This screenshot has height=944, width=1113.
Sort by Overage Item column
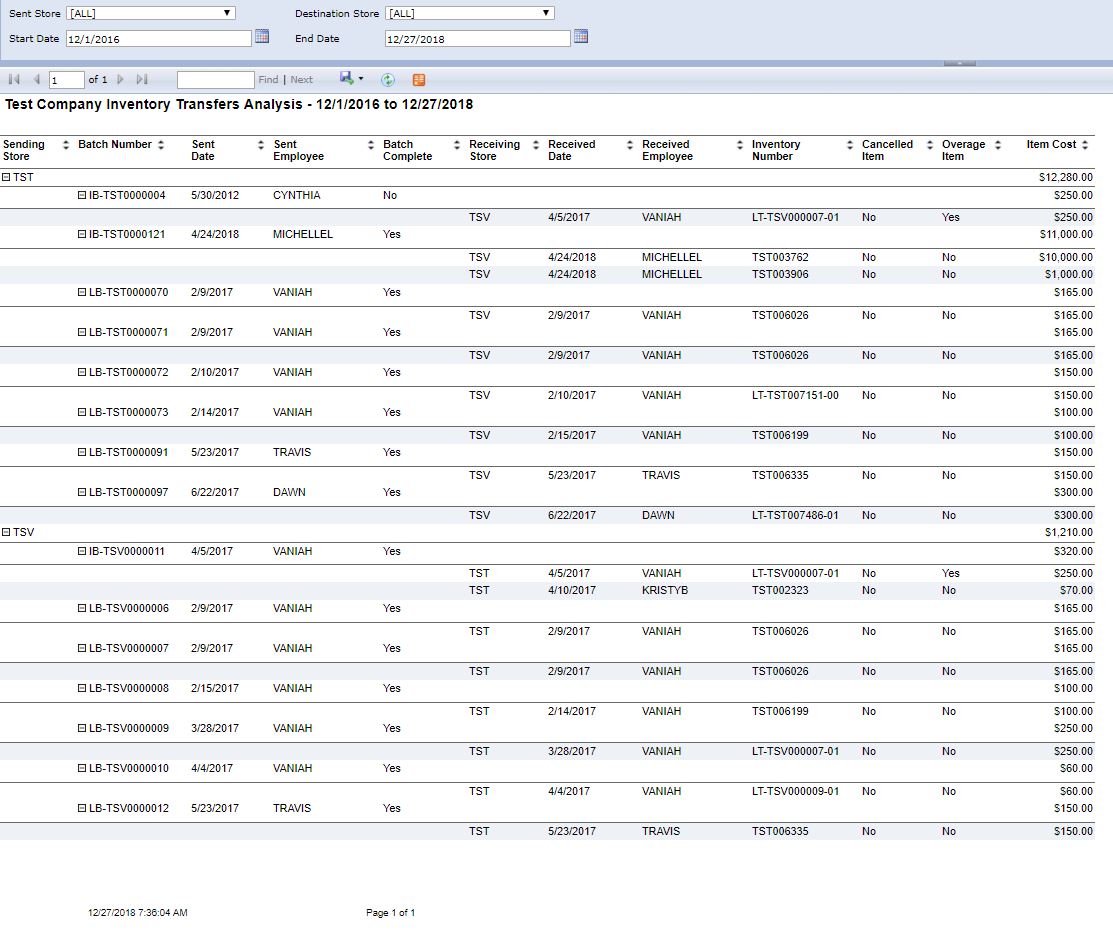tap(997, 145)
